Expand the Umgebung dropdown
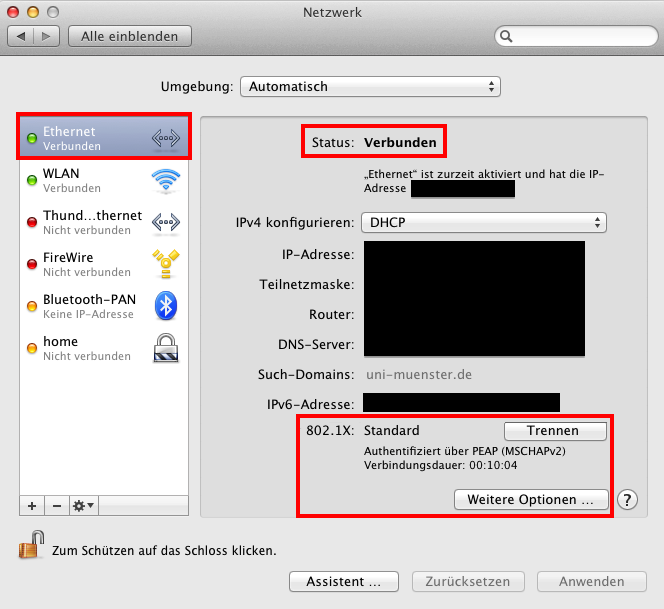 (370, 87)
